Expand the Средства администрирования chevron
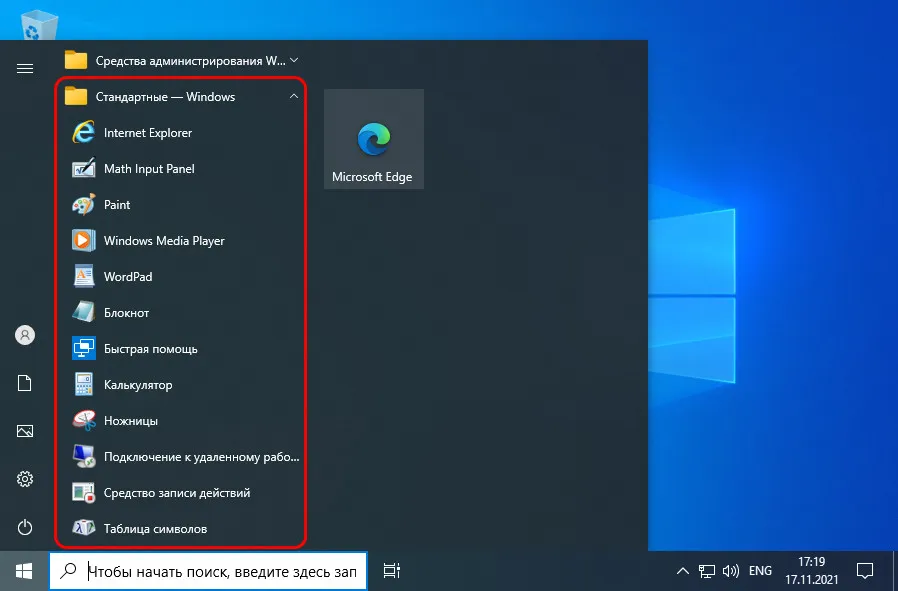The width and height of the screenshot is (898, 591). point(294,60)
